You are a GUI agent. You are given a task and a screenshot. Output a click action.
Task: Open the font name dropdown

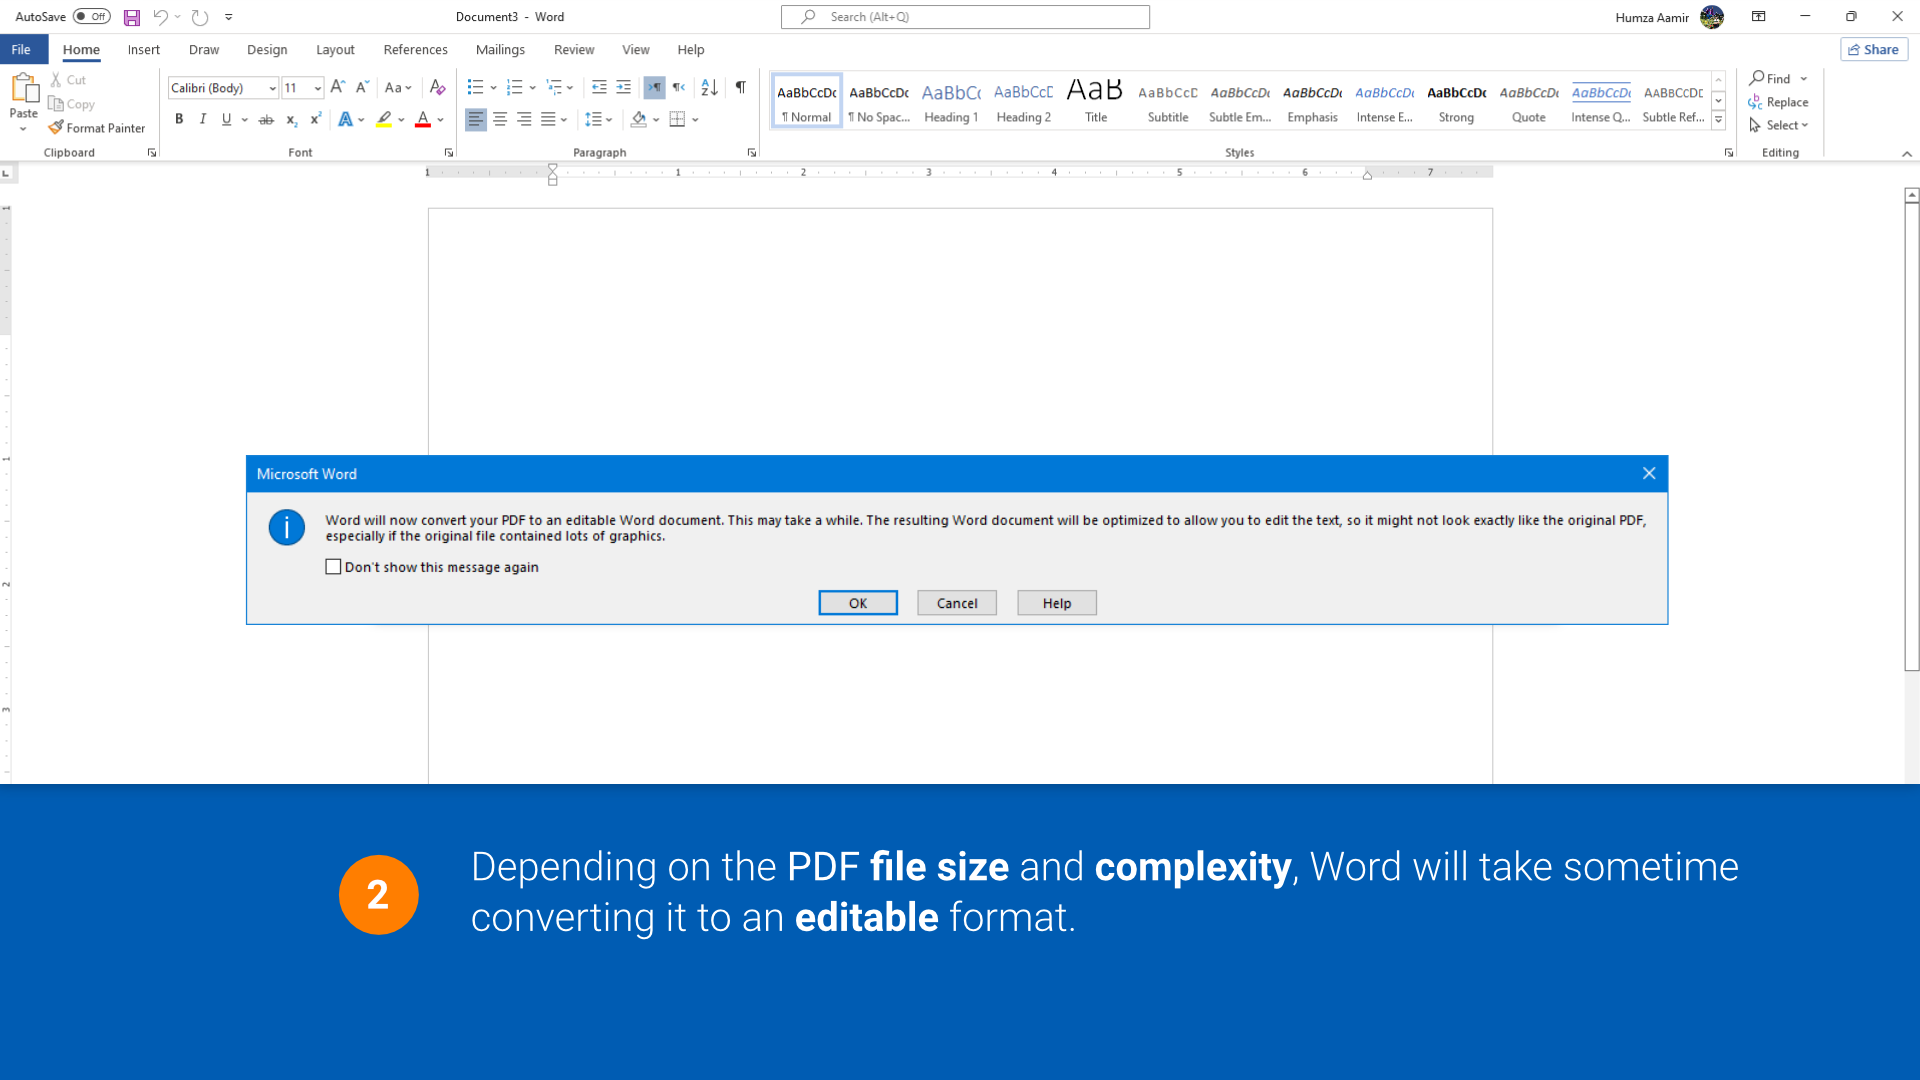[272, 88]
